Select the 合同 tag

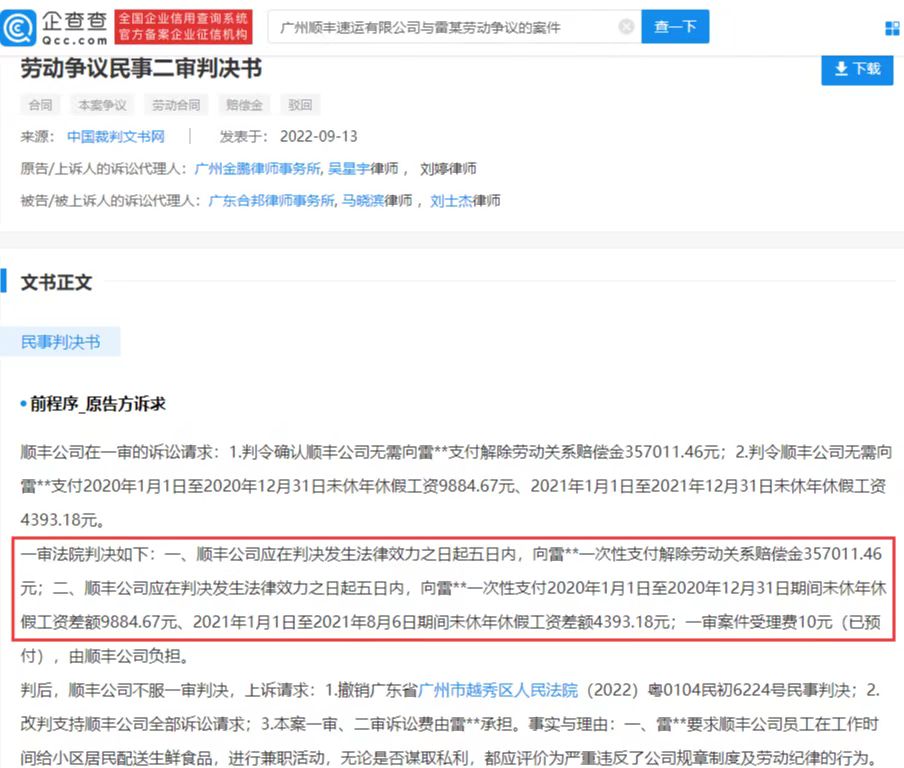click(40, 105)
